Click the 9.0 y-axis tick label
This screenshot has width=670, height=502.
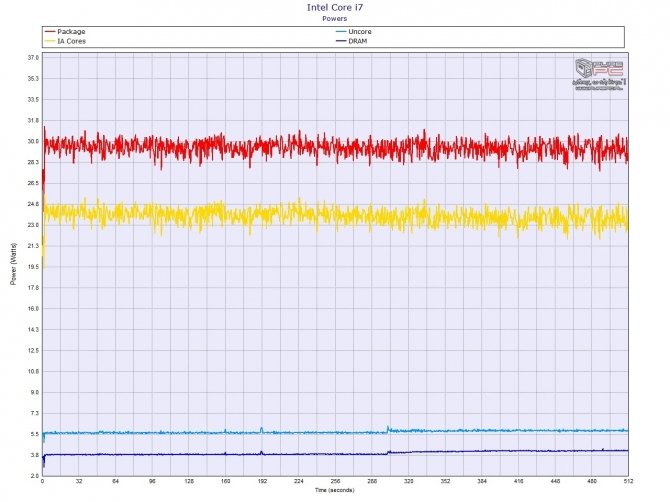(x=35, y=393)
